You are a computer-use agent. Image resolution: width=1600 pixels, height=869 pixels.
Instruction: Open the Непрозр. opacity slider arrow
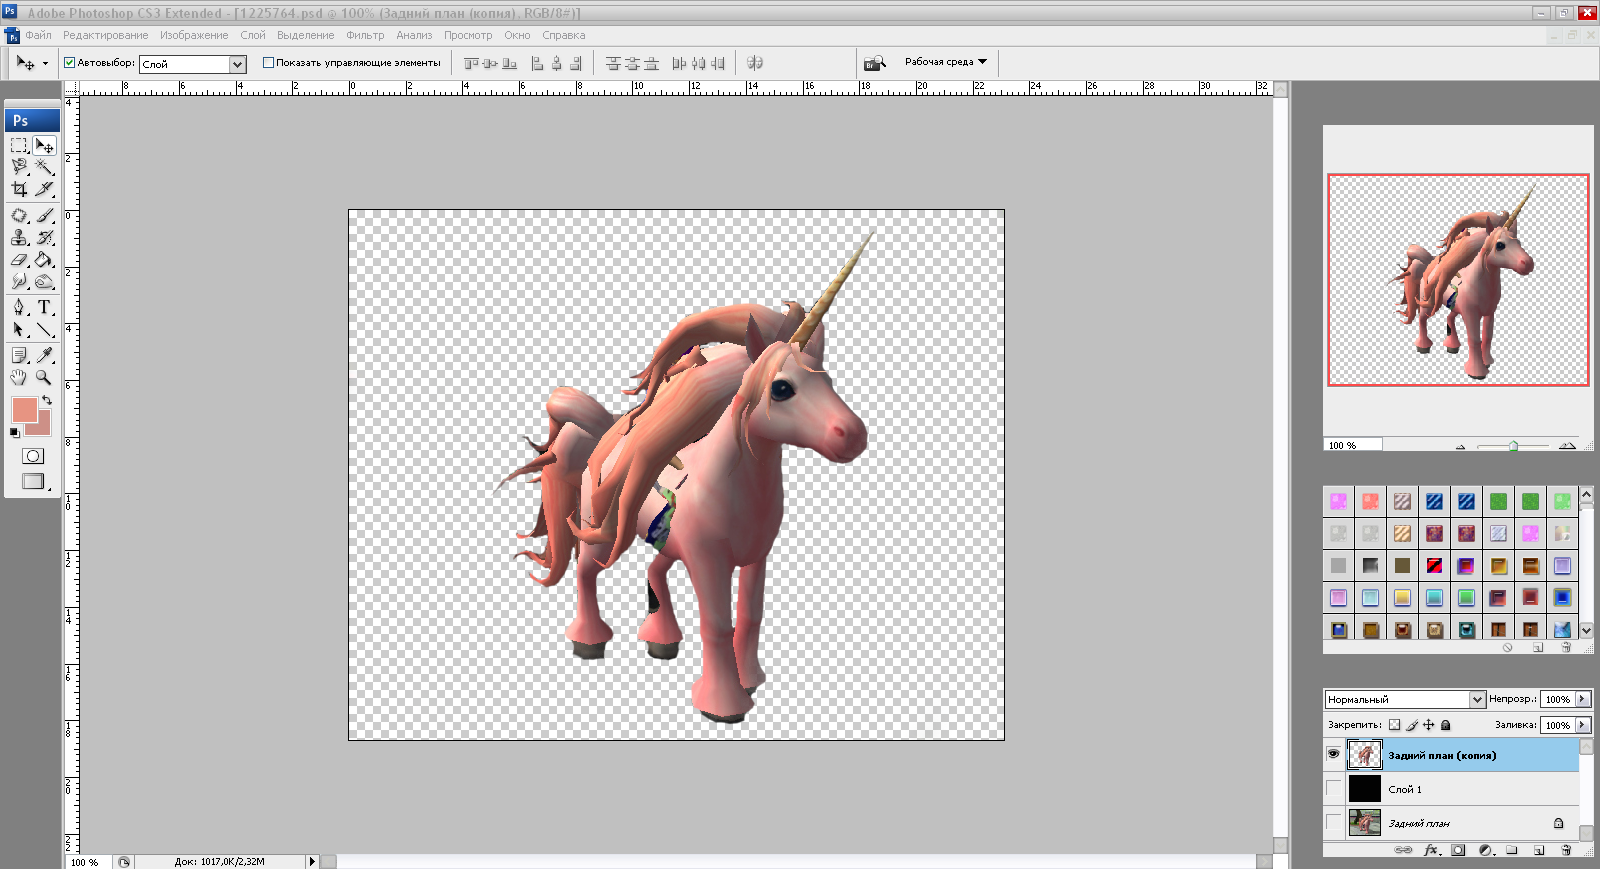[1582, 699]
